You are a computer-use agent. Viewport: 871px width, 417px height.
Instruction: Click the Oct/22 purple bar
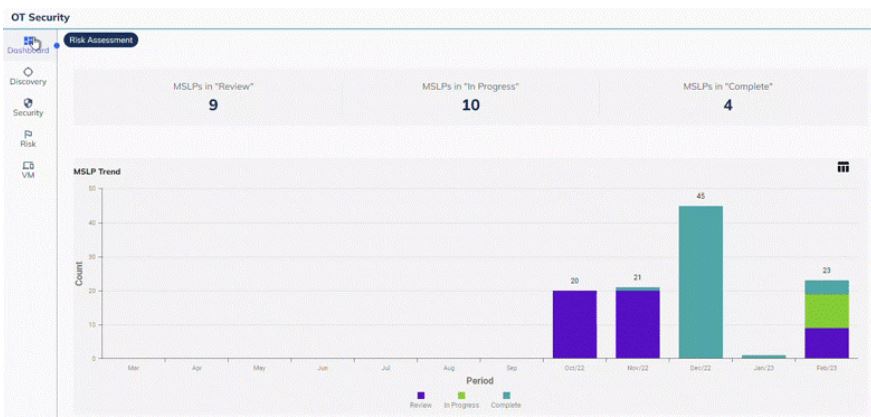(x=574, y=324)
